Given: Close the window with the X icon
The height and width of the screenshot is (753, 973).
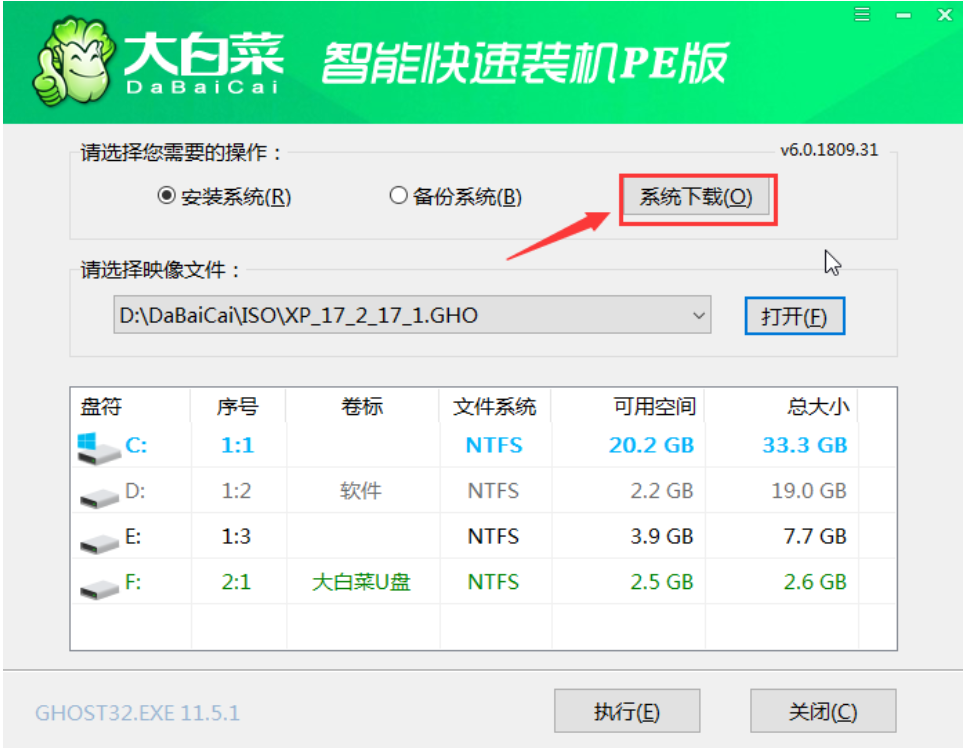Looking at the screenshot, I should pyautogui.click(x=944, y=14).
